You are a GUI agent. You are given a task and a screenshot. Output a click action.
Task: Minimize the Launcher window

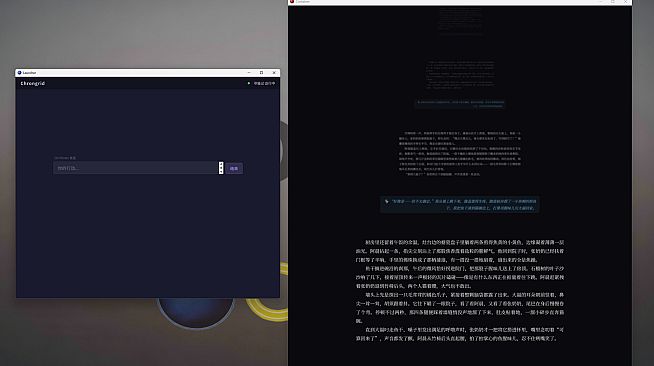(x=249, y=73)
